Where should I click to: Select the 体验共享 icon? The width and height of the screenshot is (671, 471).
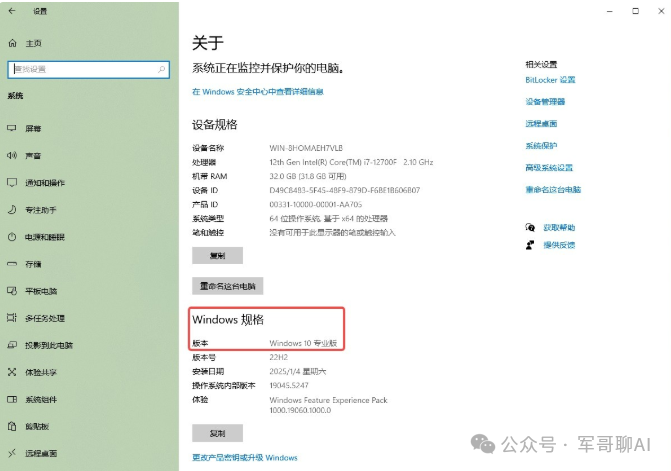coord(12,372)
